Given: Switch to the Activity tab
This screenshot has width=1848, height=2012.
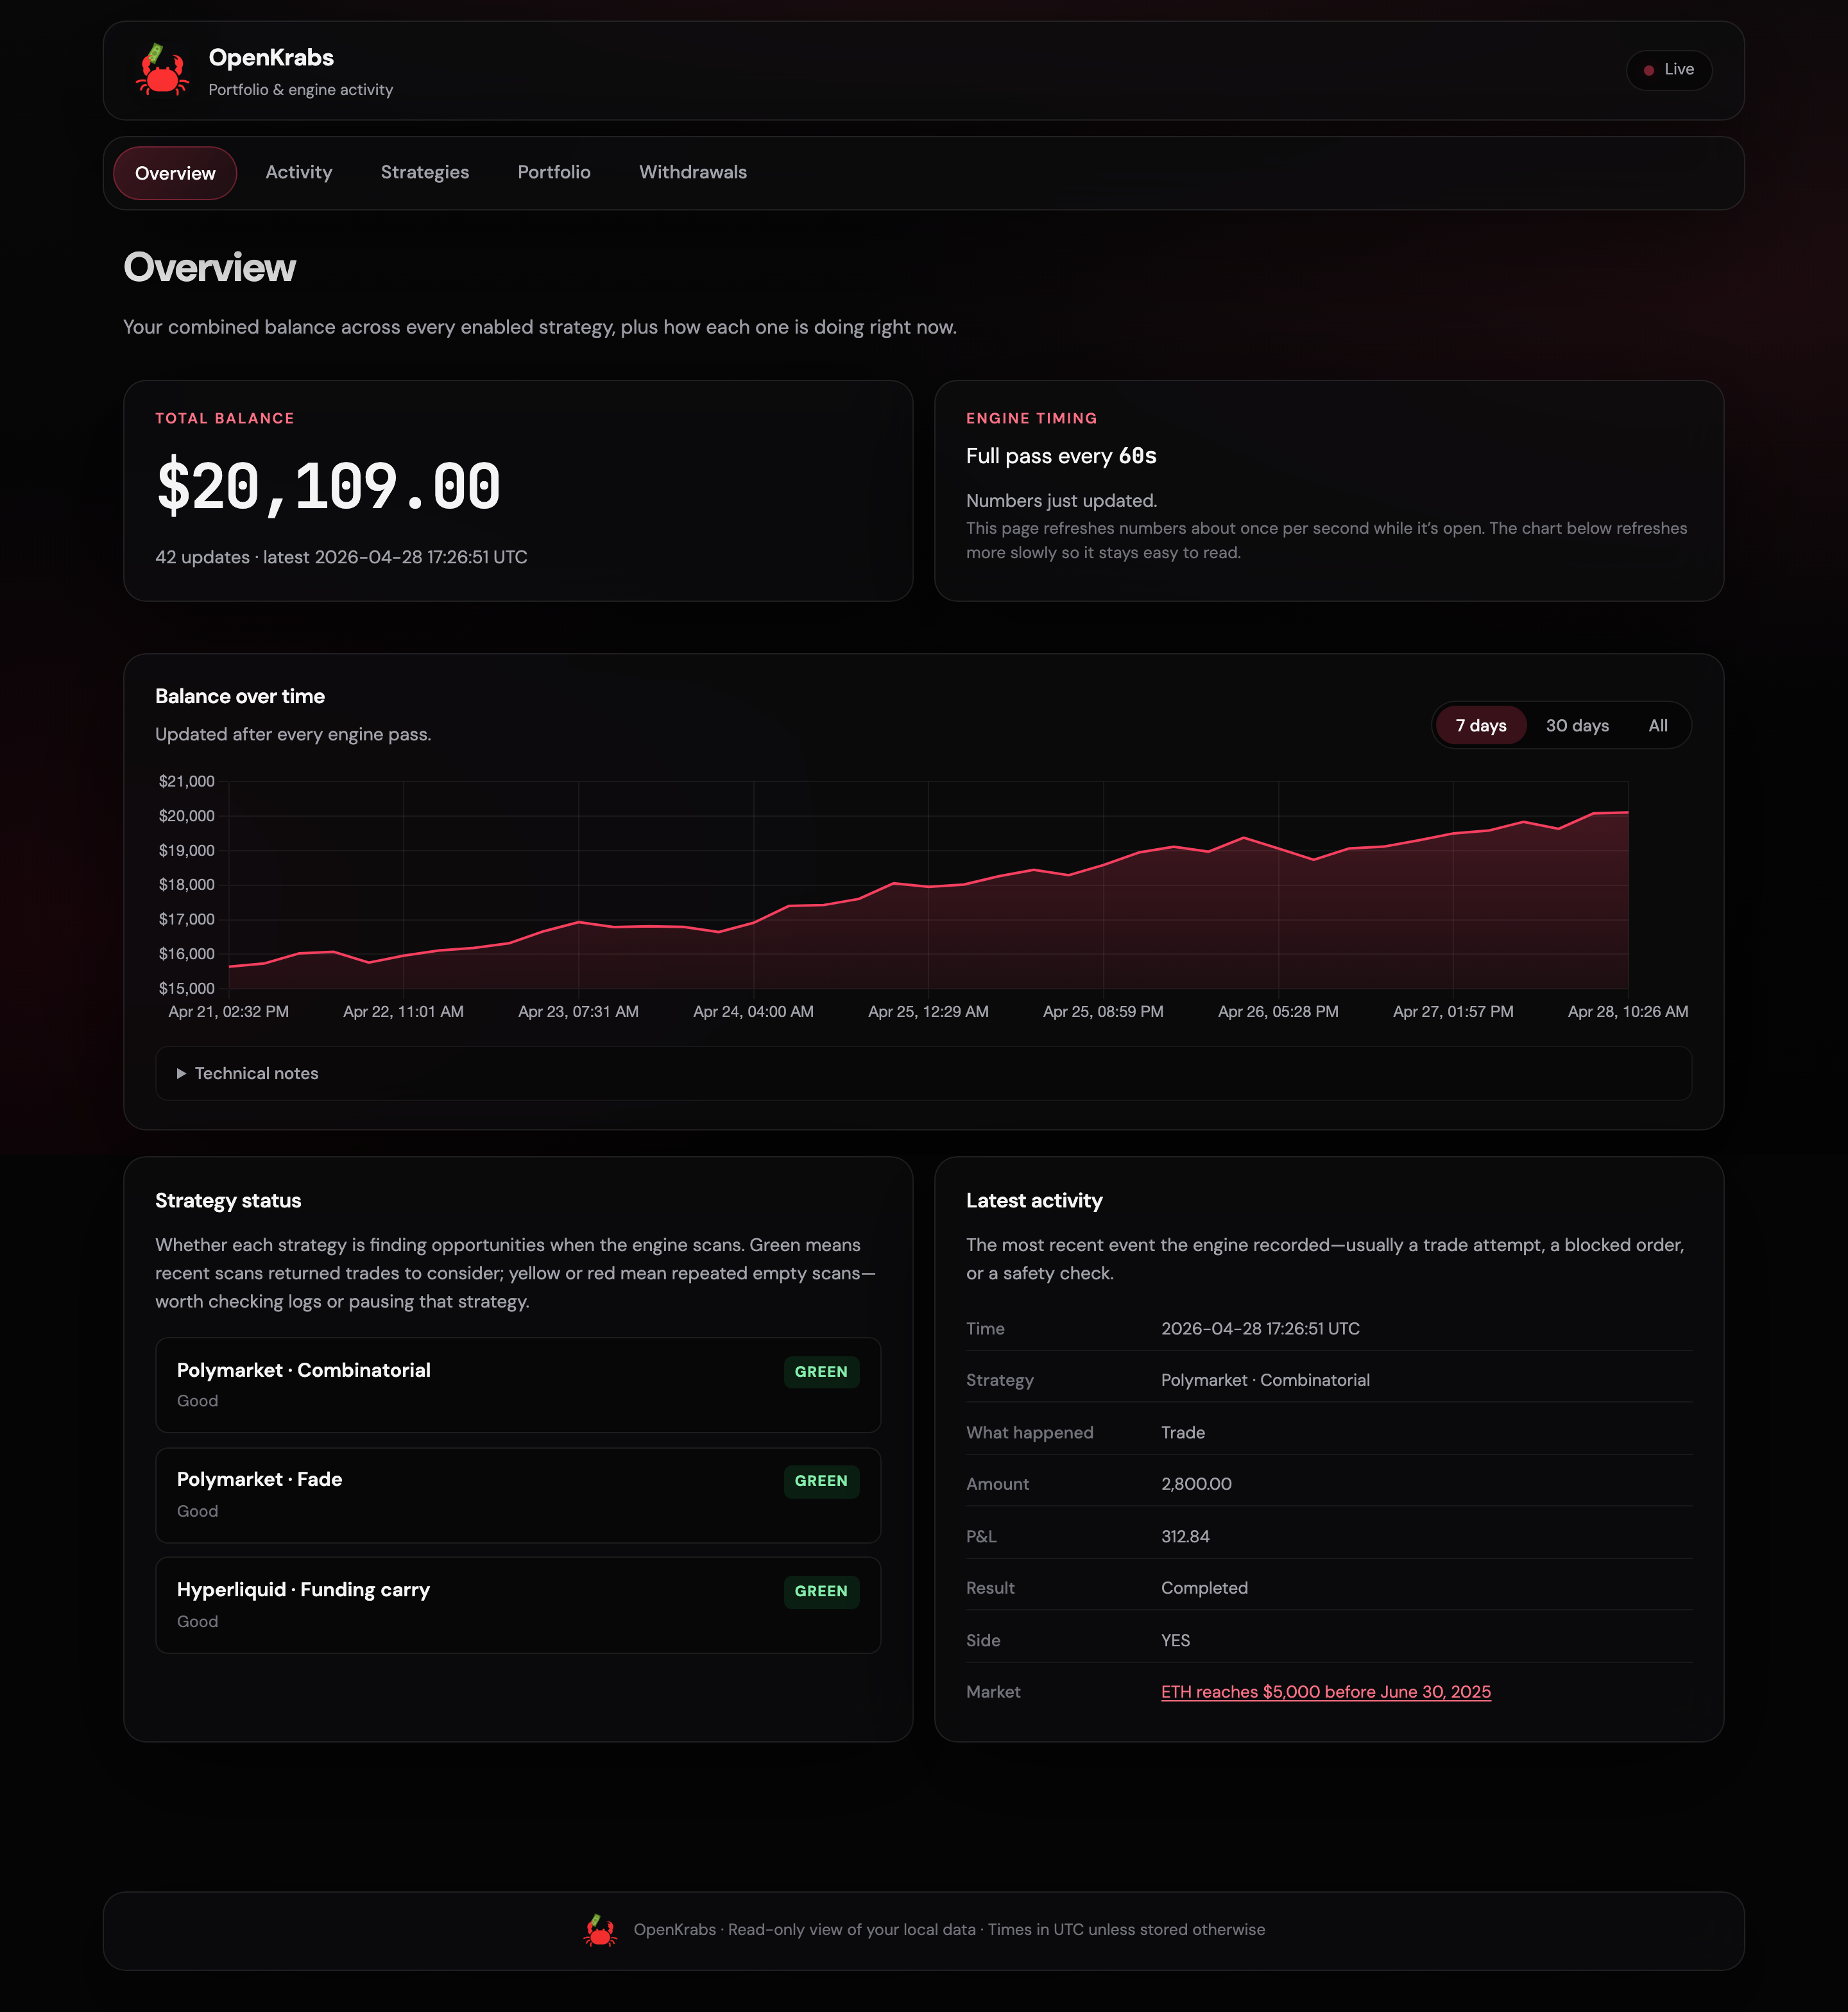Looking at the screenshot, I should click(299, 172).
